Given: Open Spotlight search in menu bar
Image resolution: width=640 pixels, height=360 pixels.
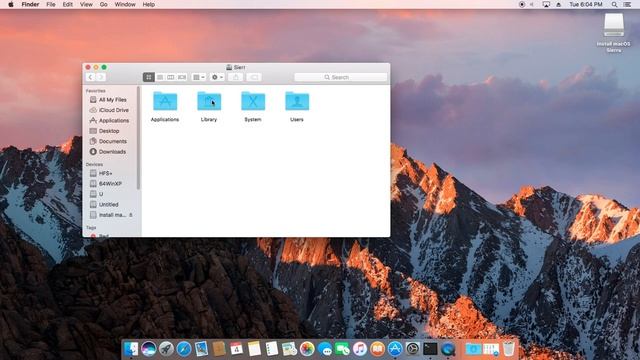Looking at the screenshot, I should point(614,4).
